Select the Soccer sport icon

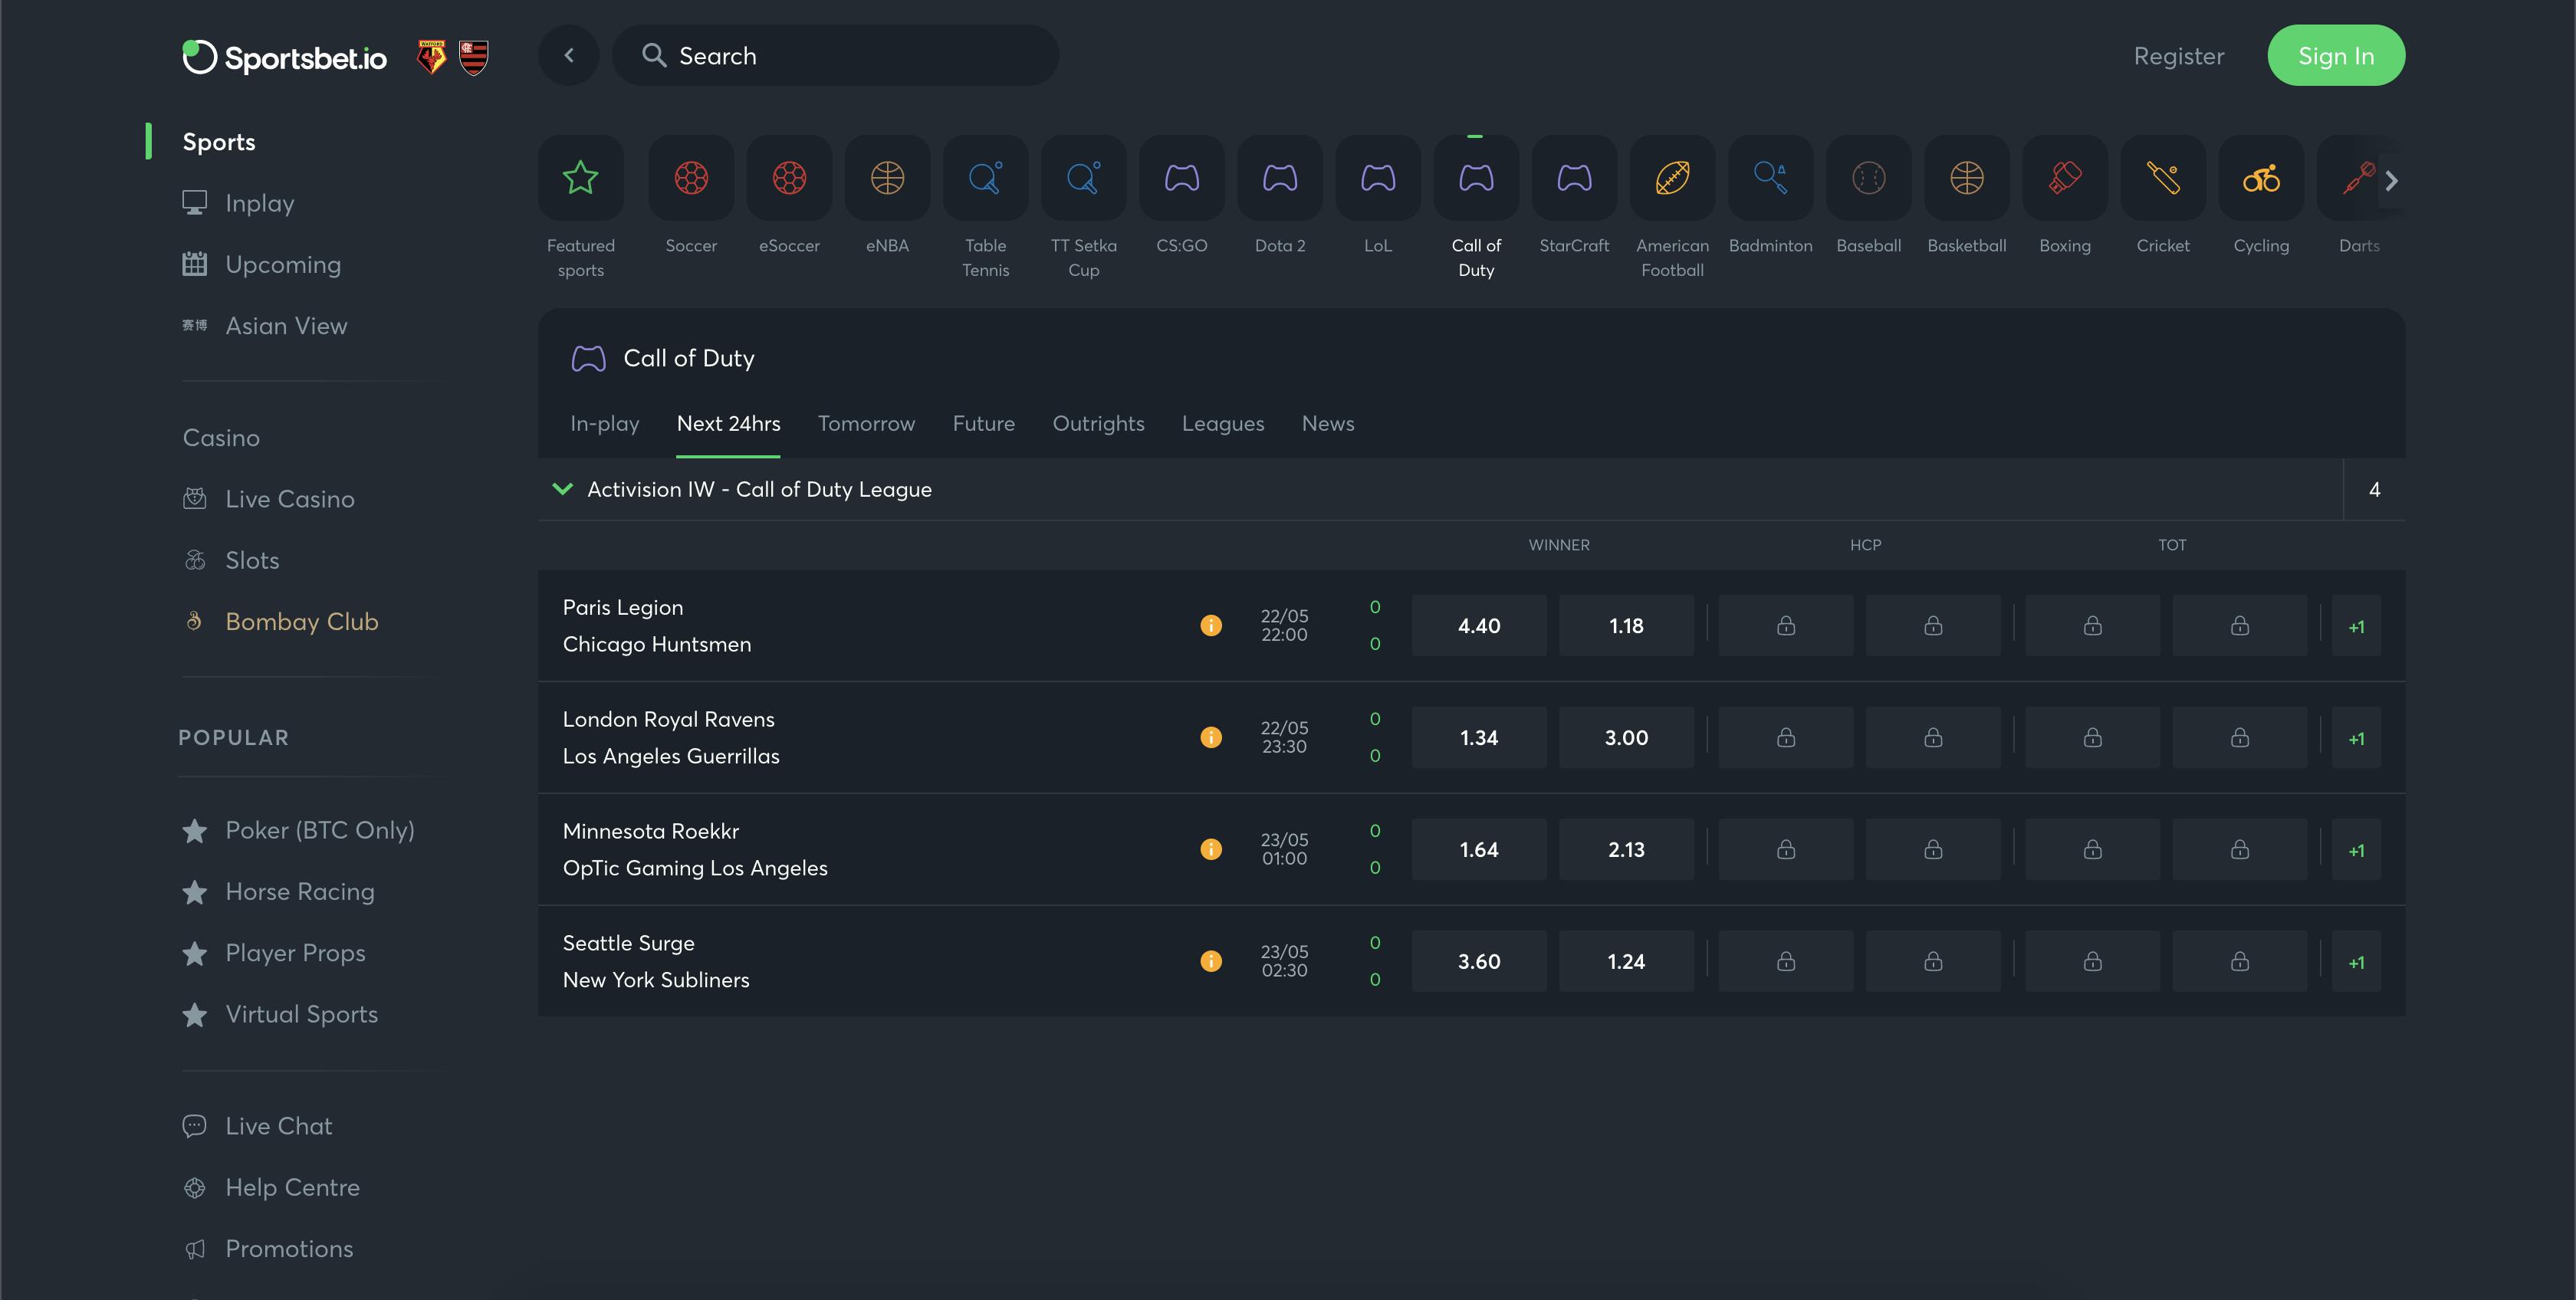coord(691,178)
